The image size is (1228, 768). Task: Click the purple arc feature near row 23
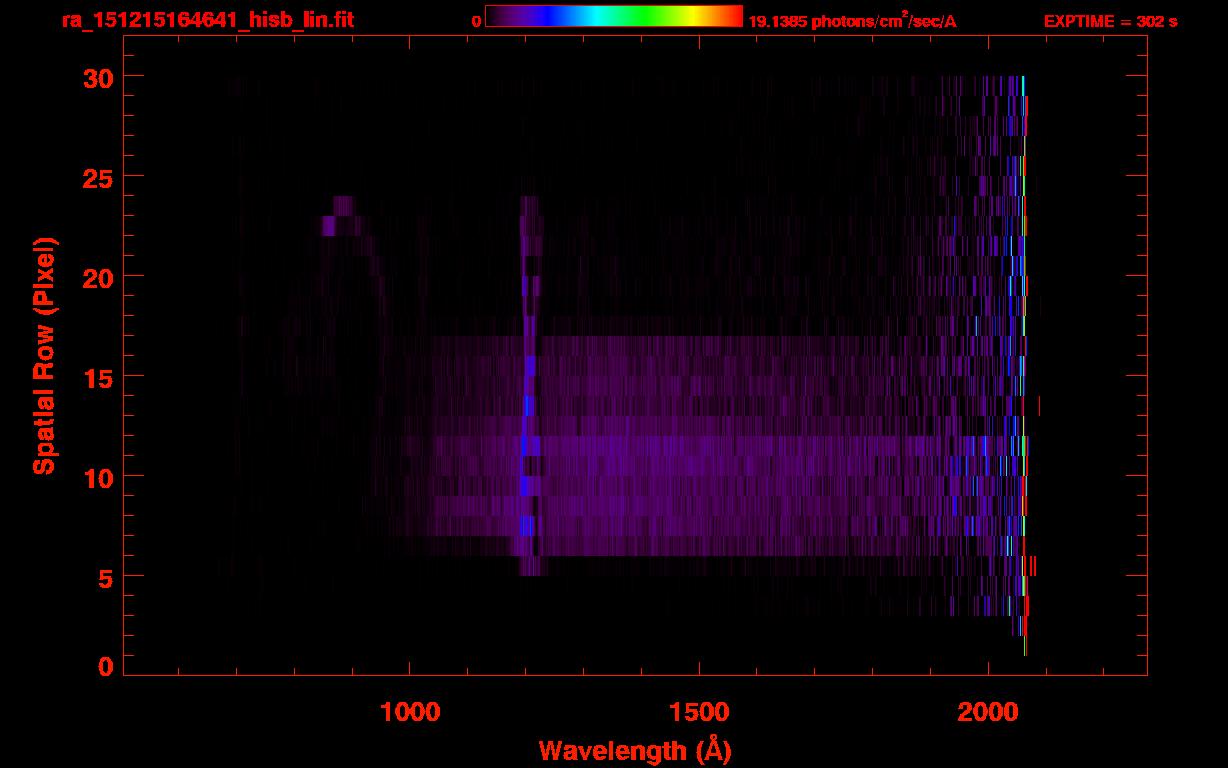342,216
